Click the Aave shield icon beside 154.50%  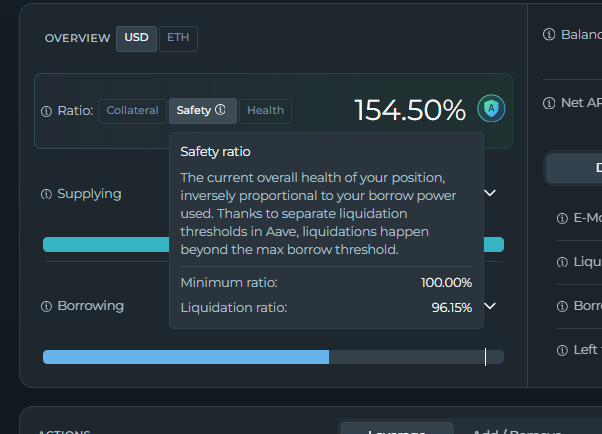(x=490, y=108)
